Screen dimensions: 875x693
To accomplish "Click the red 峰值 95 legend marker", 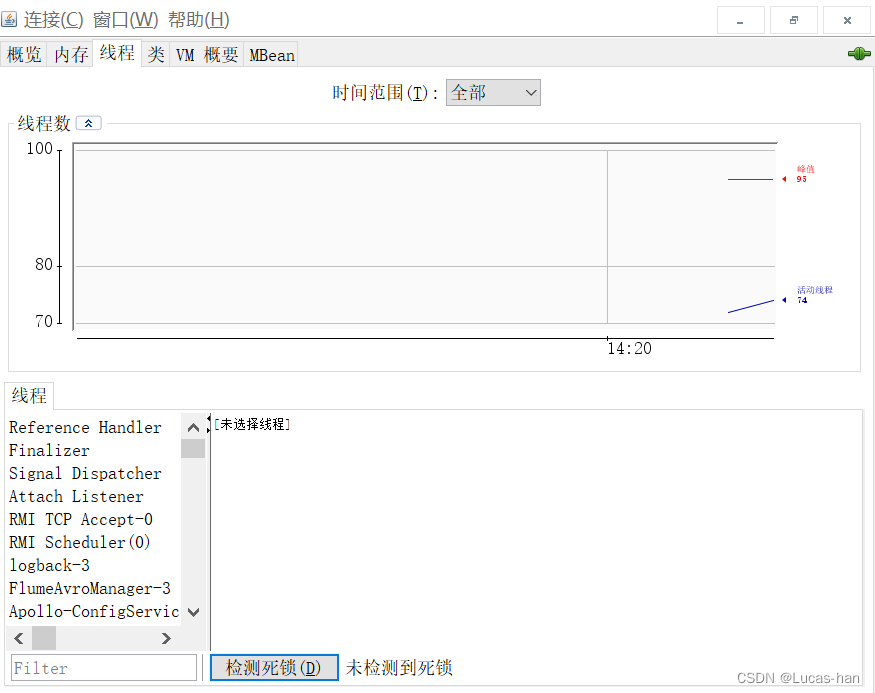I will (x=784, y=179).
